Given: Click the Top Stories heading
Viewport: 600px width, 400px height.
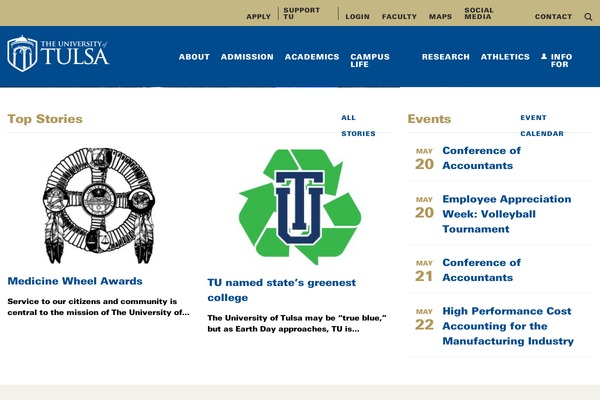Looking at the screenshot, I should pos(45,119).
